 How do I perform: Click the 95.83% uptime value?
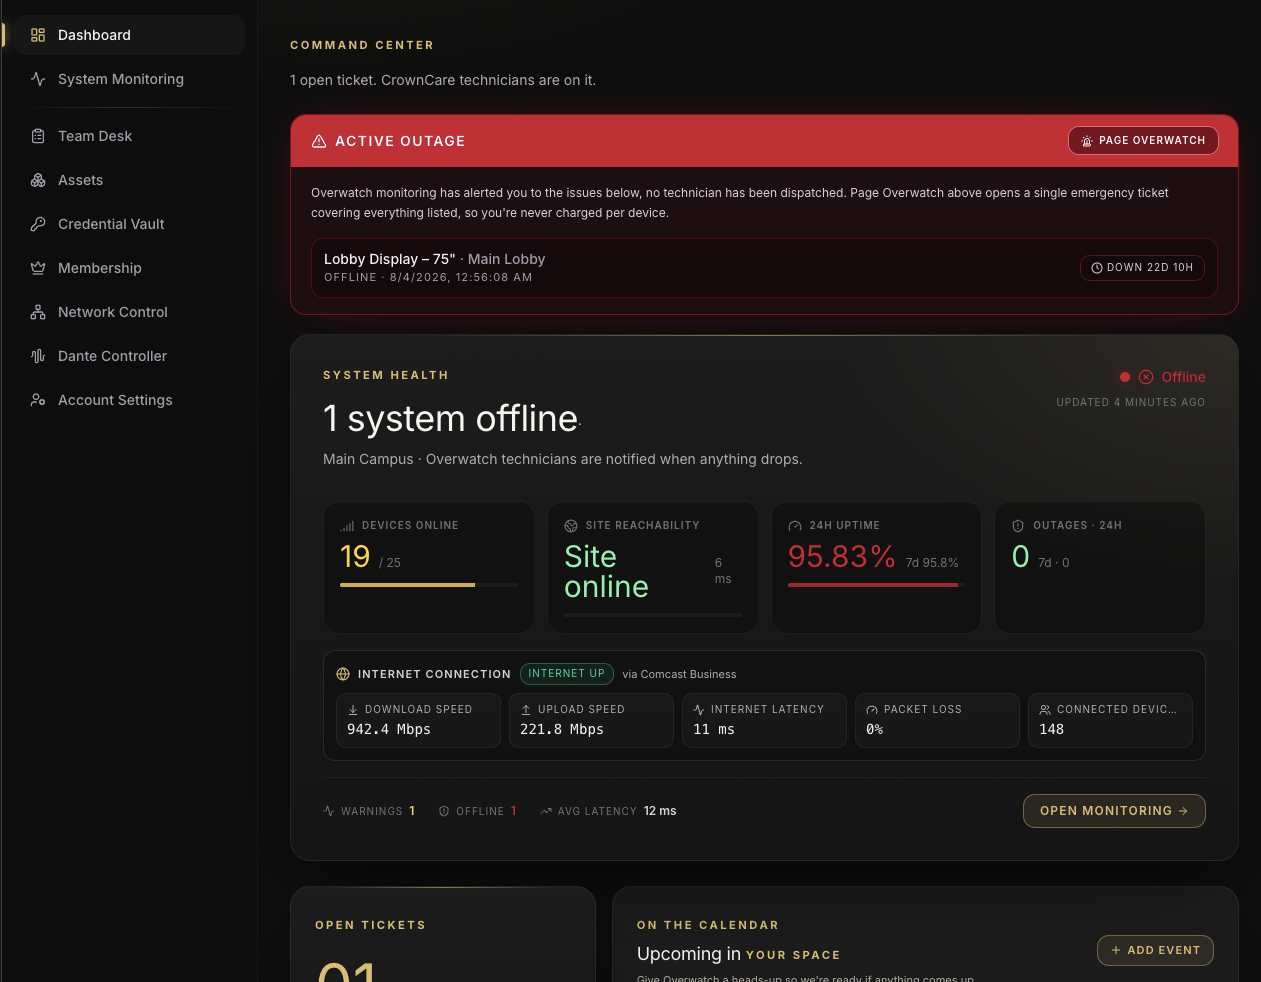coord(842,556)
